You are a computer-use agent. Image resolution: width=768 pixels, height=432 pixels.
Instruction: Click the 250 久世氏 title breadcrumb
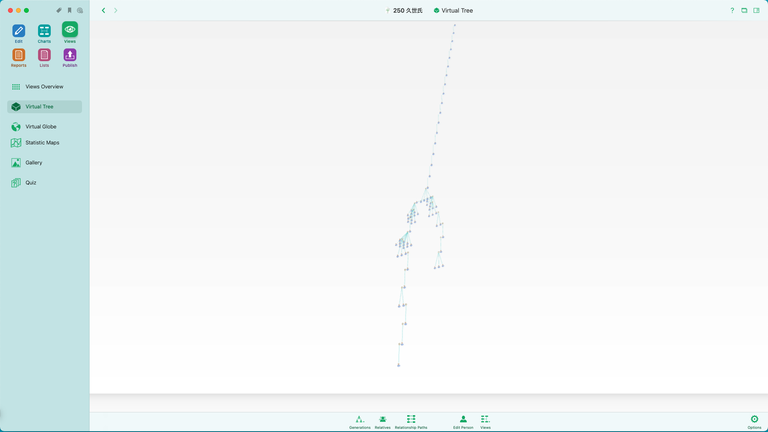404,10
